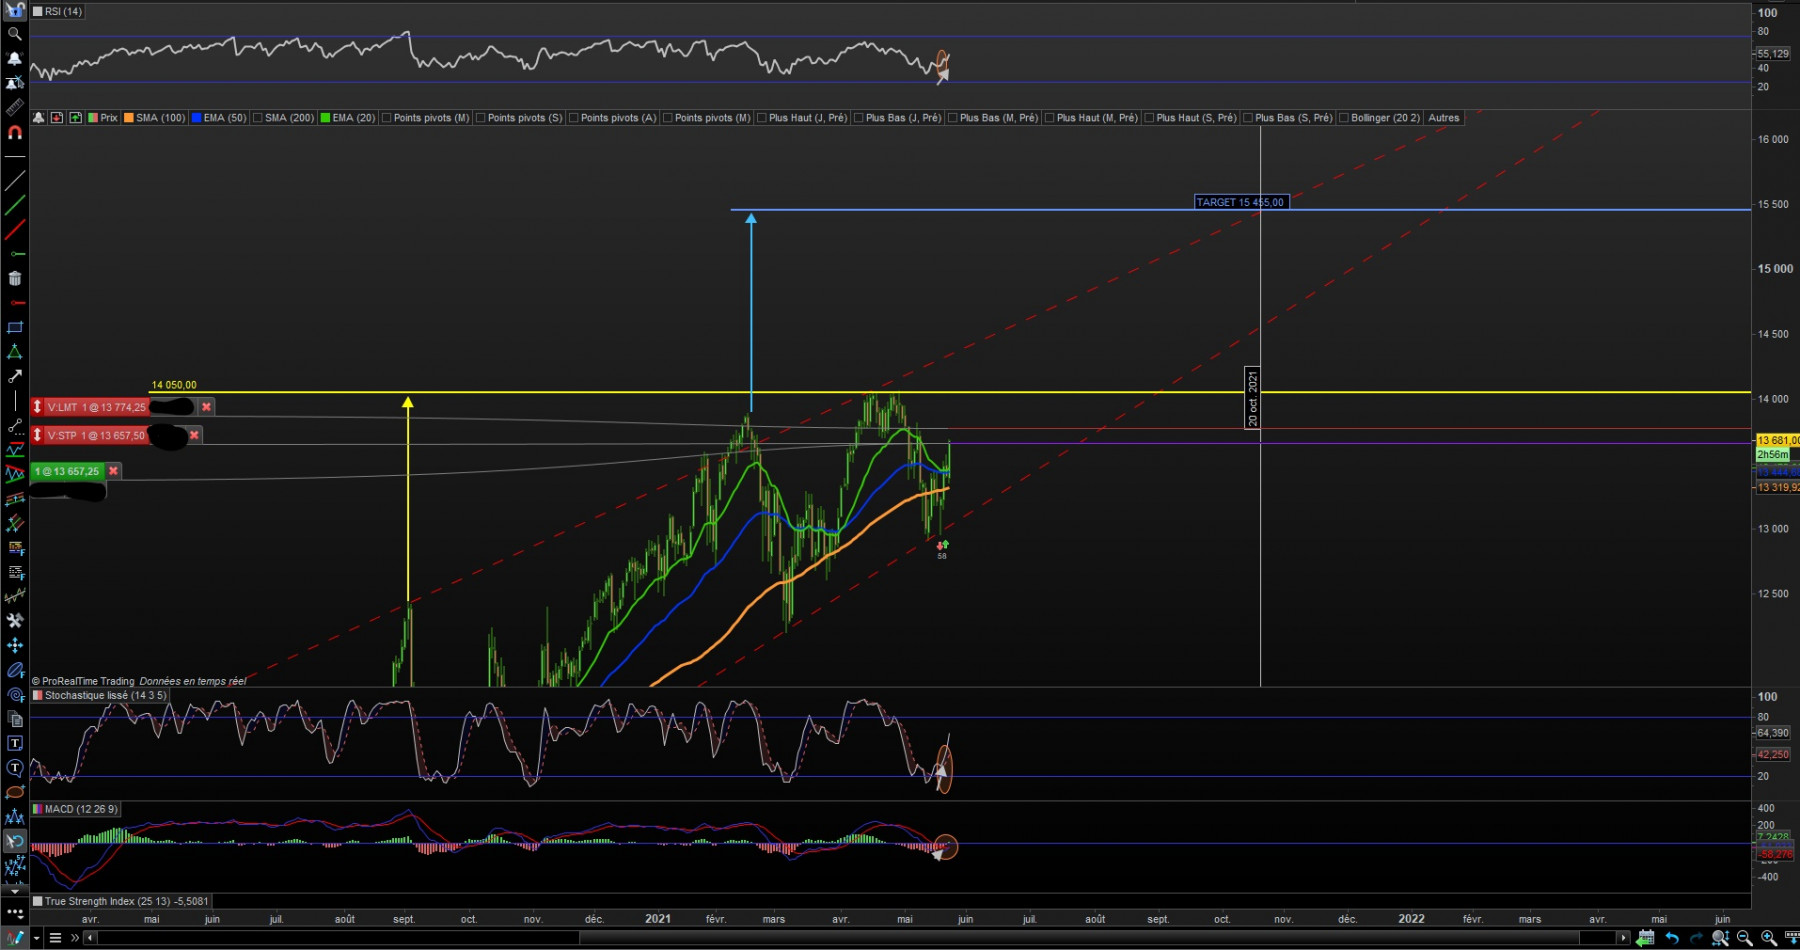Select the Fibonacci spiral tool
Image resolution: width=1800 pixels, height=950 pixels.
14,694
